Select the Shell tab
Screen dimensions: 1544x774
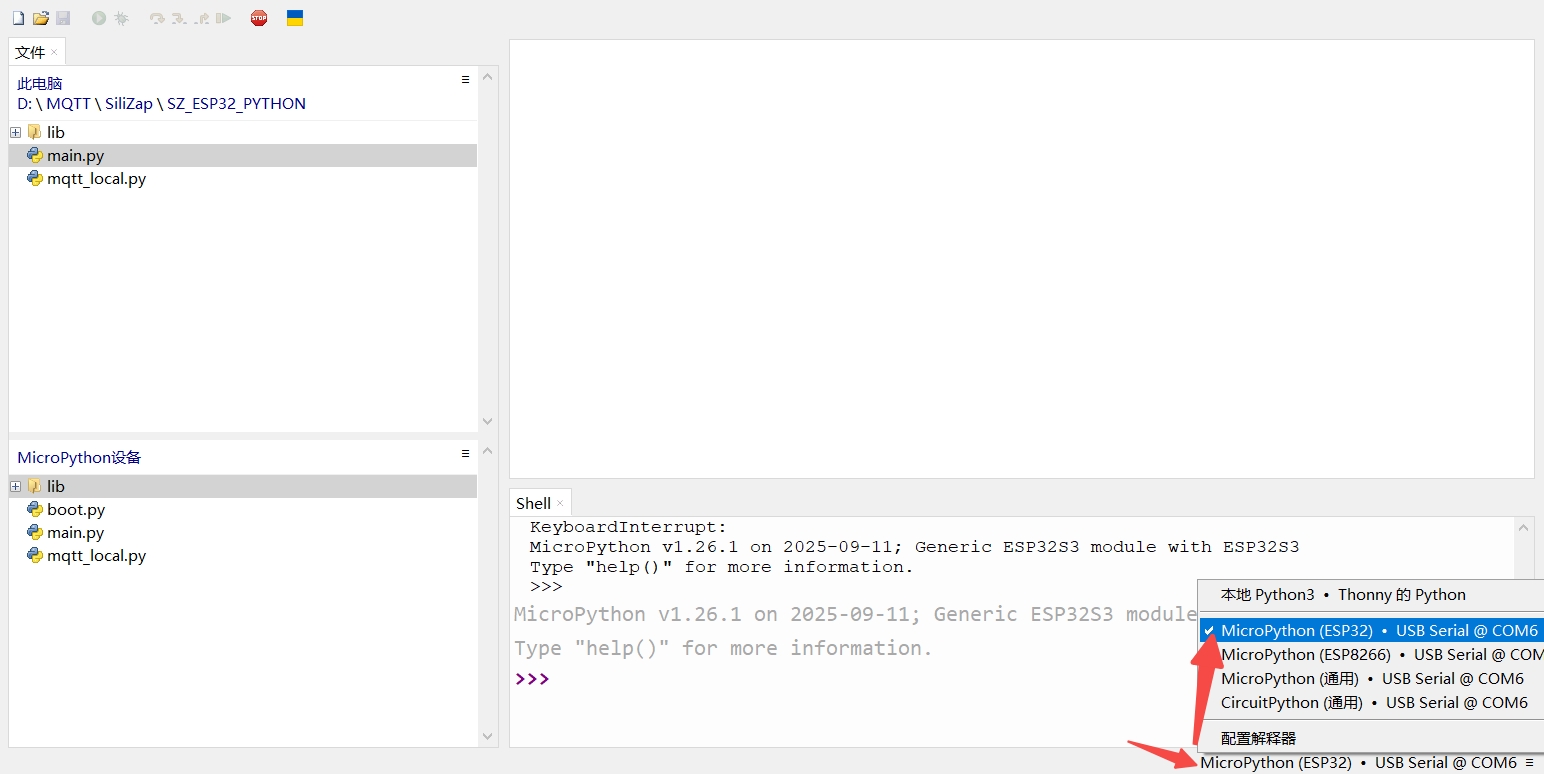[533, 502]
